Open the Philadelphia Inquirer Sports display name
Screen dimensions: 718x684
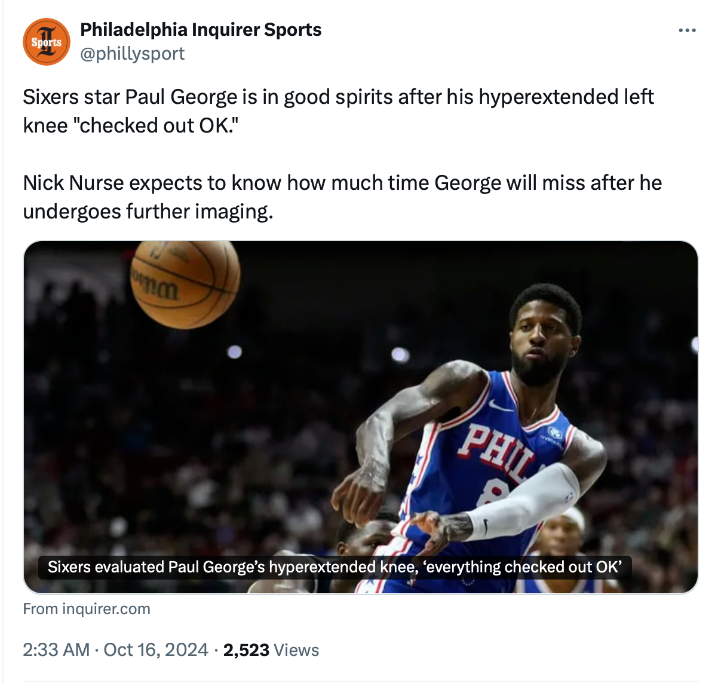pyautogui.click(x=200, y=30)
